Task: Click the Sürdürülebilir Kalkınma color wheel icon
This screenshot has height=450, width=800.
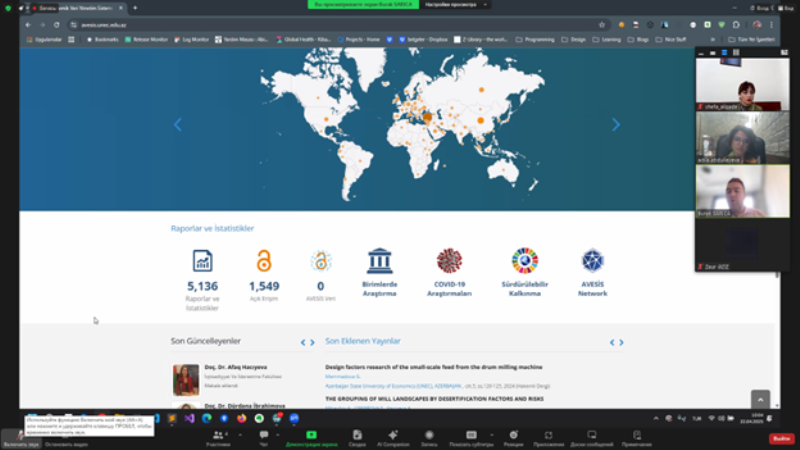Action: click(x=524, y=261)
